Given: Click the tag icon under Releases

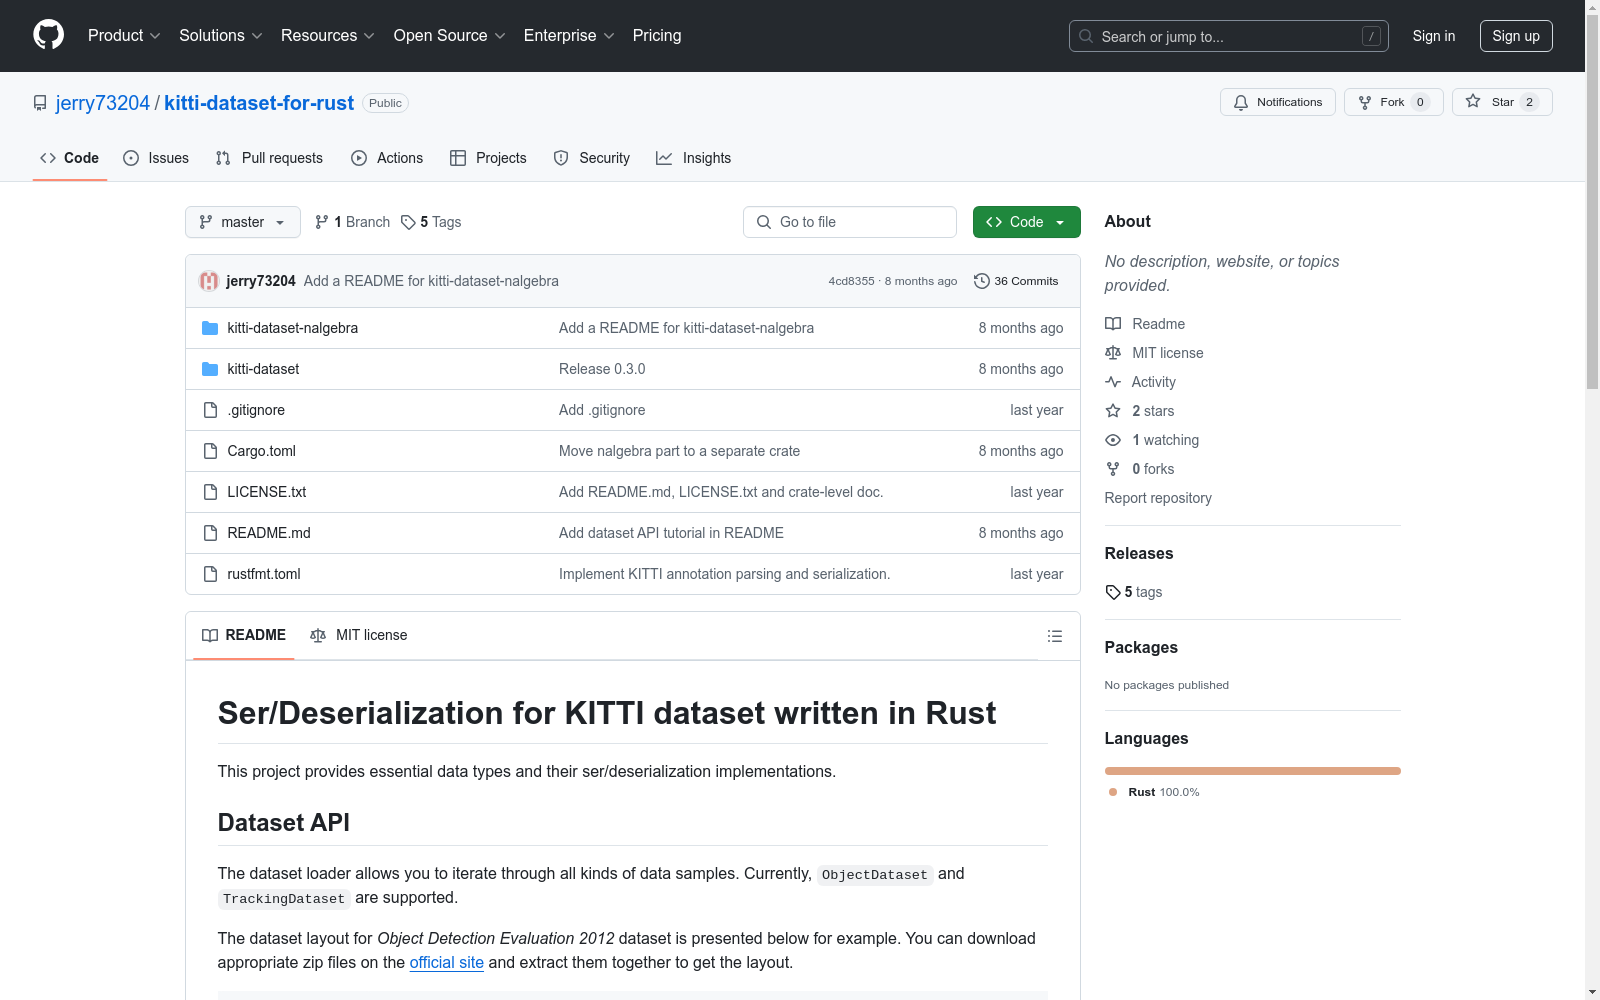Looking at the screenshot, I should (1113, 592).
